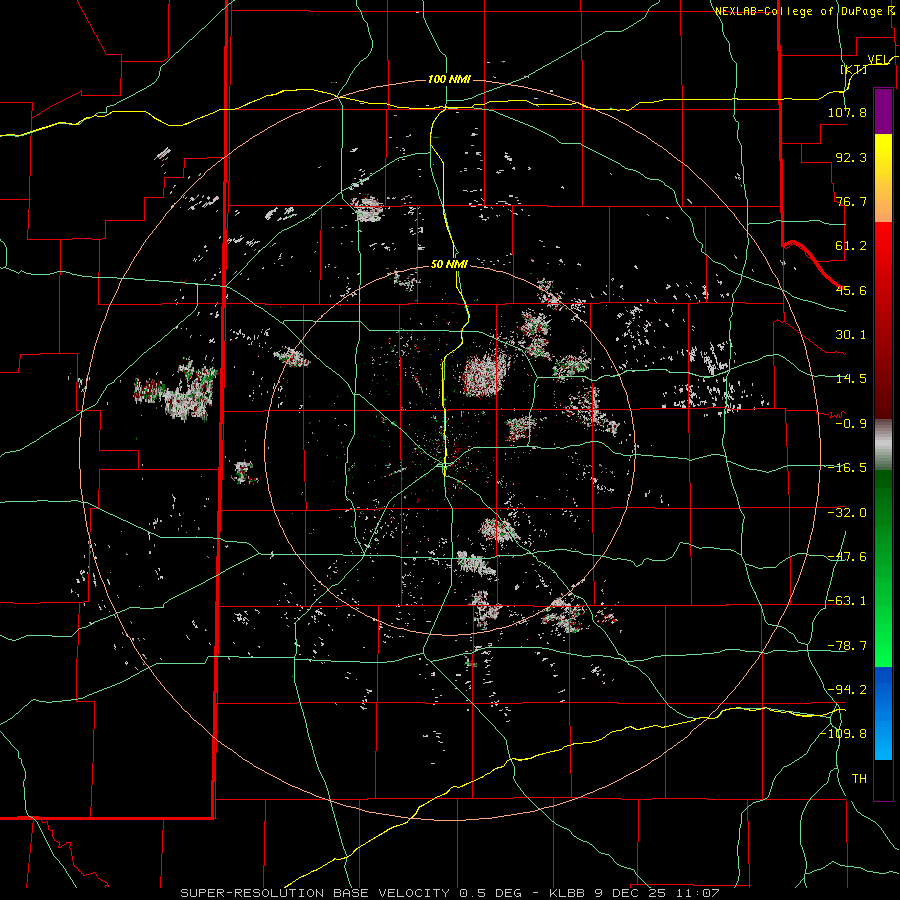Screen dimensions: 900x900
Task: Click the 100 NMI range ring label
Action: click(x=449, y=79)
